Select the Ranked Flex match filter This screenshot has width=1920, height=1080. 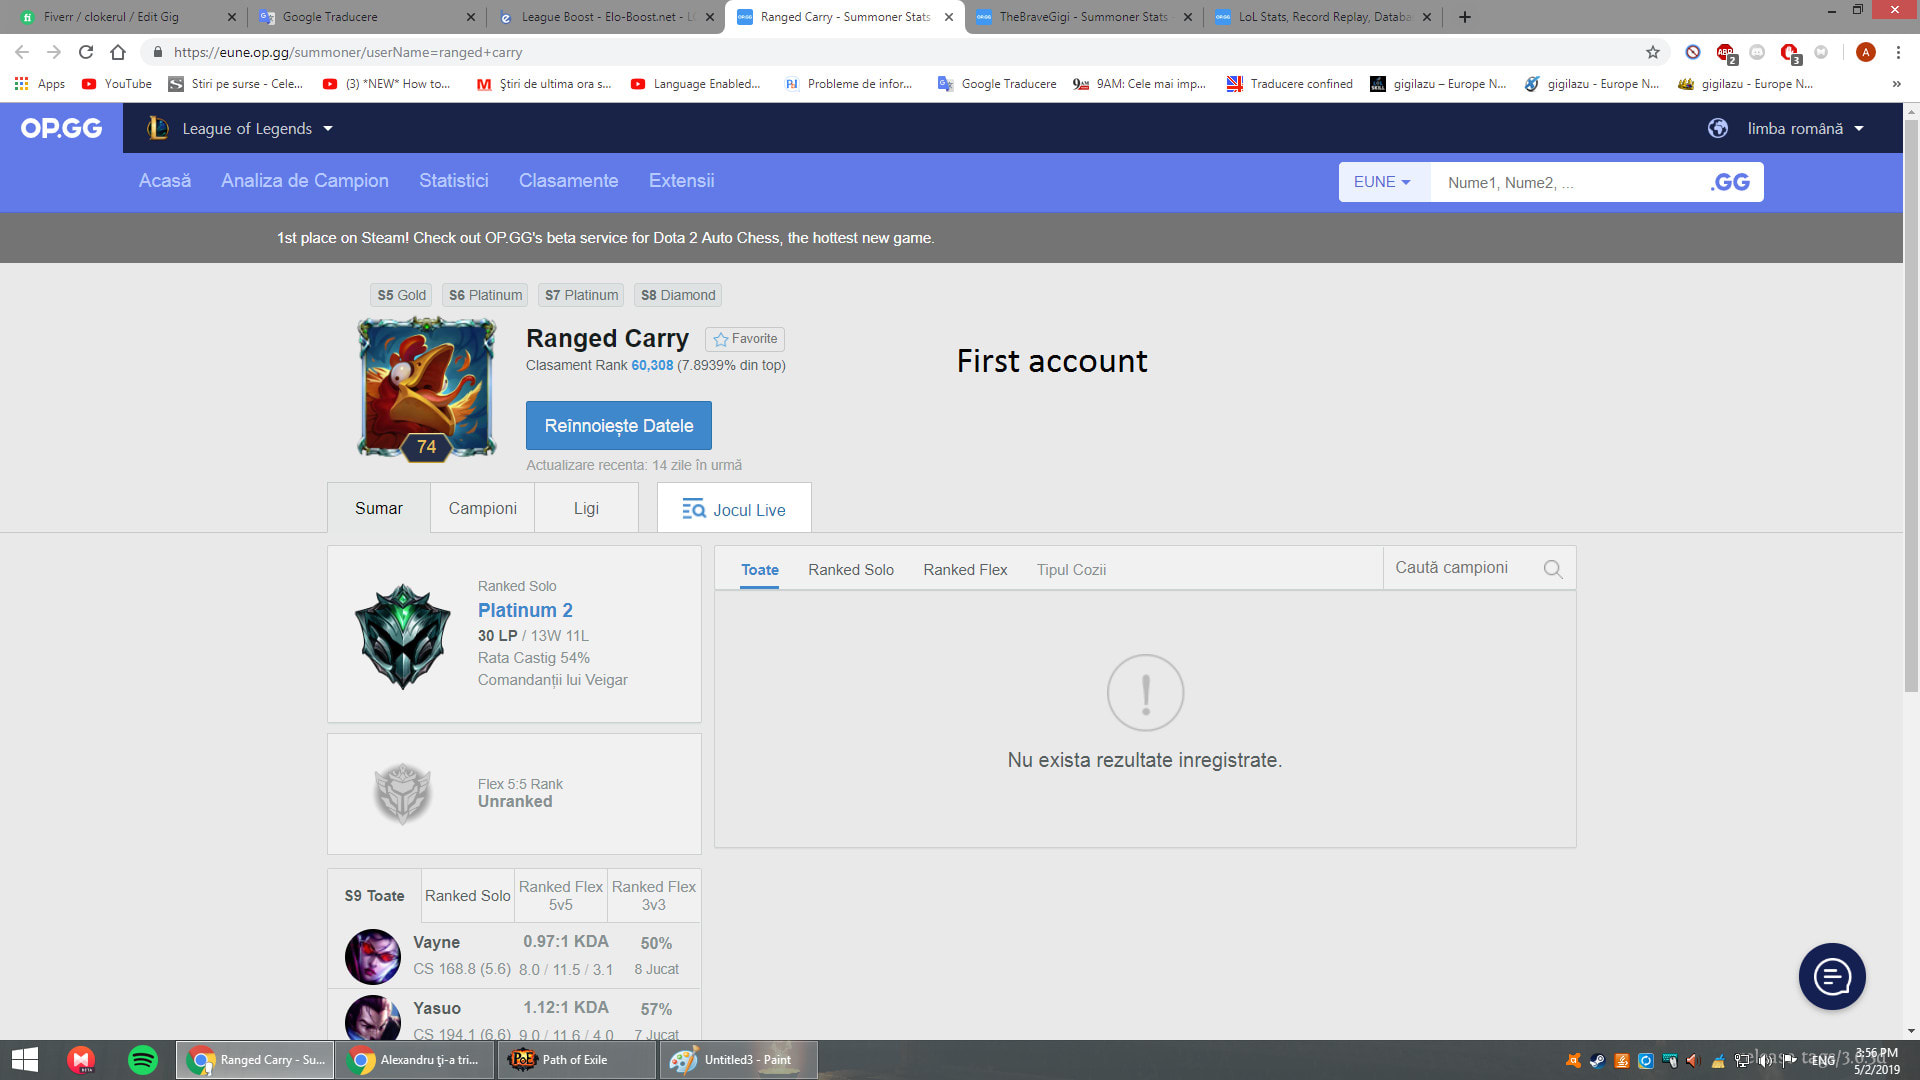(x=965, y=569)
